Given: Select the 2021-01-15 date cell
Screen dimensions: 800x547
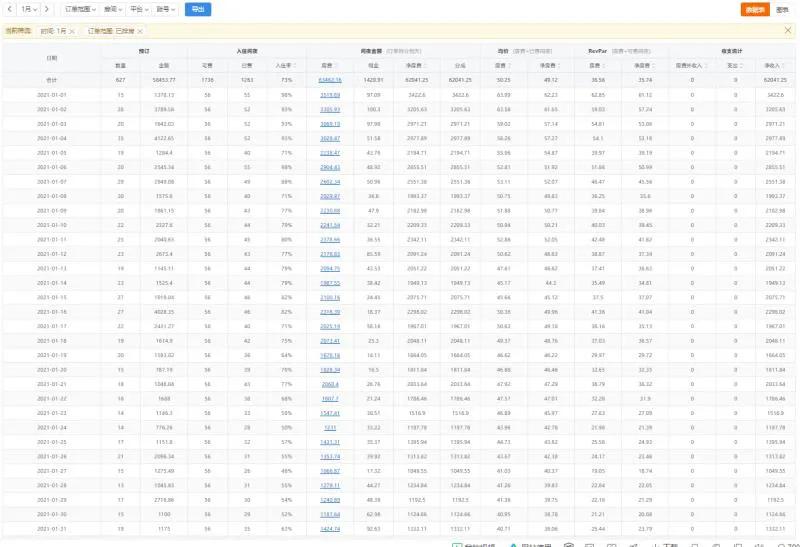Looking at the screenshot, I should (x=52, y=297).
